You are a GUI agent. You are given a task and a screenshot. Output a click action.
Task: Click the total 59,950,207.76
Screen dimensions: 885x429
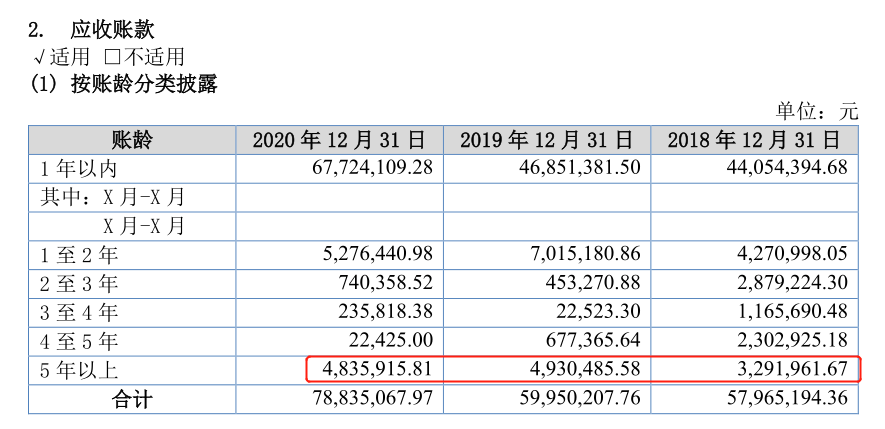click(580, 398)
